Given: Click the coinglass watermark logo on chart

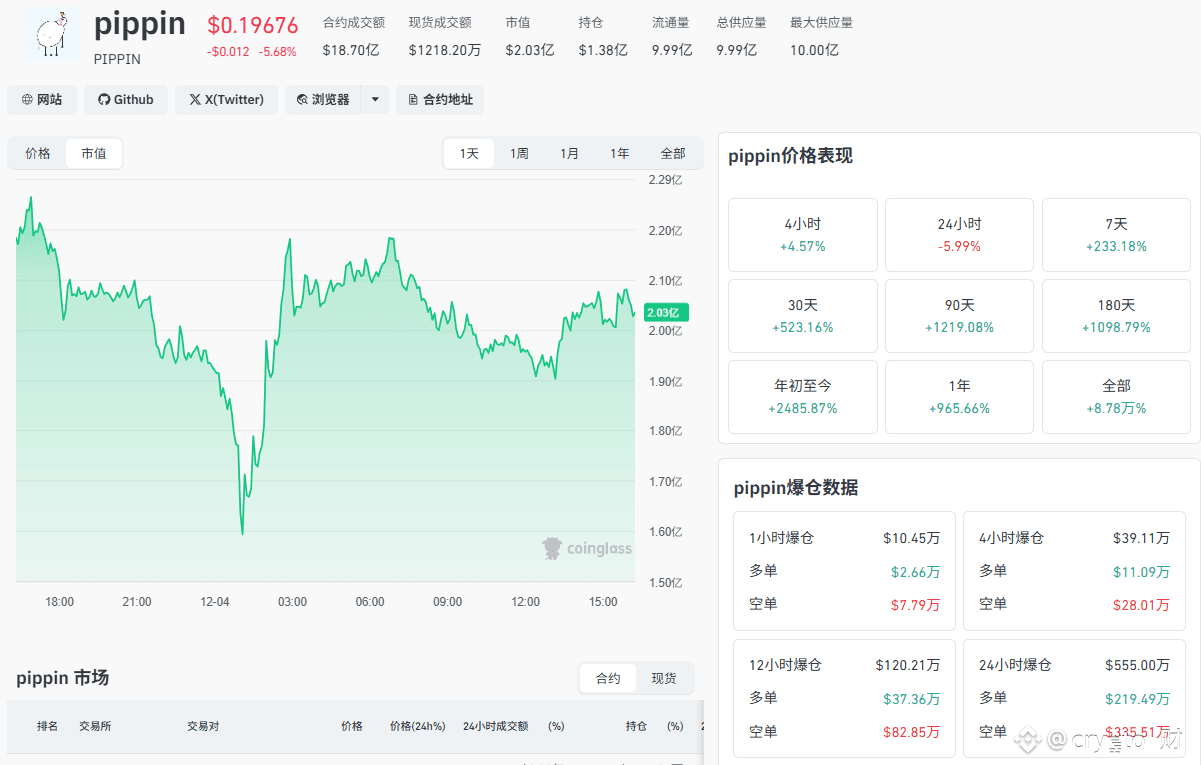Looking at the screenshot, I should click(x=587, y=548).
